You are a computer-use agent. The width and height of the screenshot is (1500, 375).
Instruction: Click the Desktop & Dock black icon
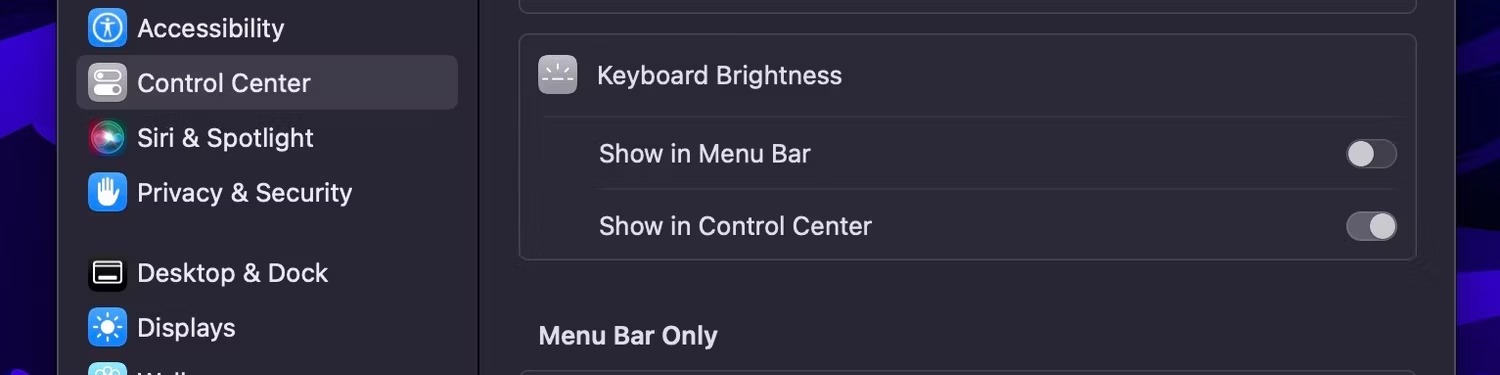pyautogui.click(x=107, y=273)
